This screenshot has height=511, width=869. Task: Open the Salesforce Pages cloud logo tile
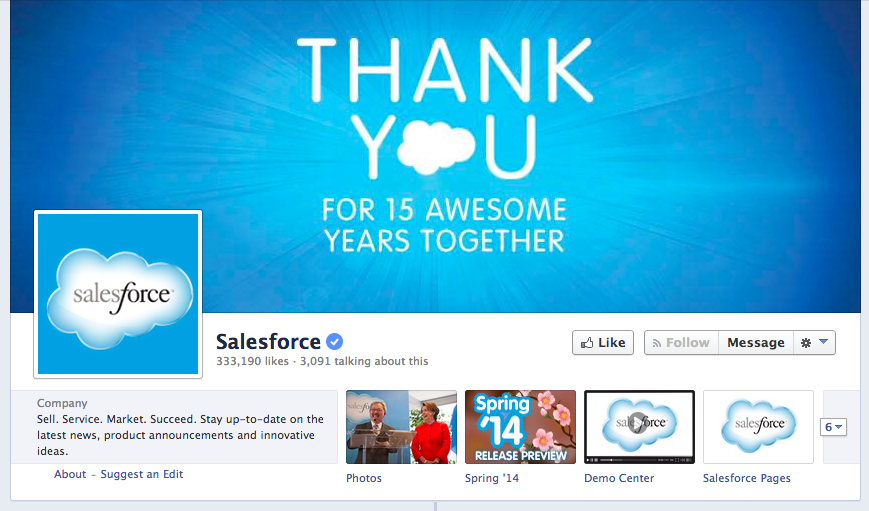(758, 427)
